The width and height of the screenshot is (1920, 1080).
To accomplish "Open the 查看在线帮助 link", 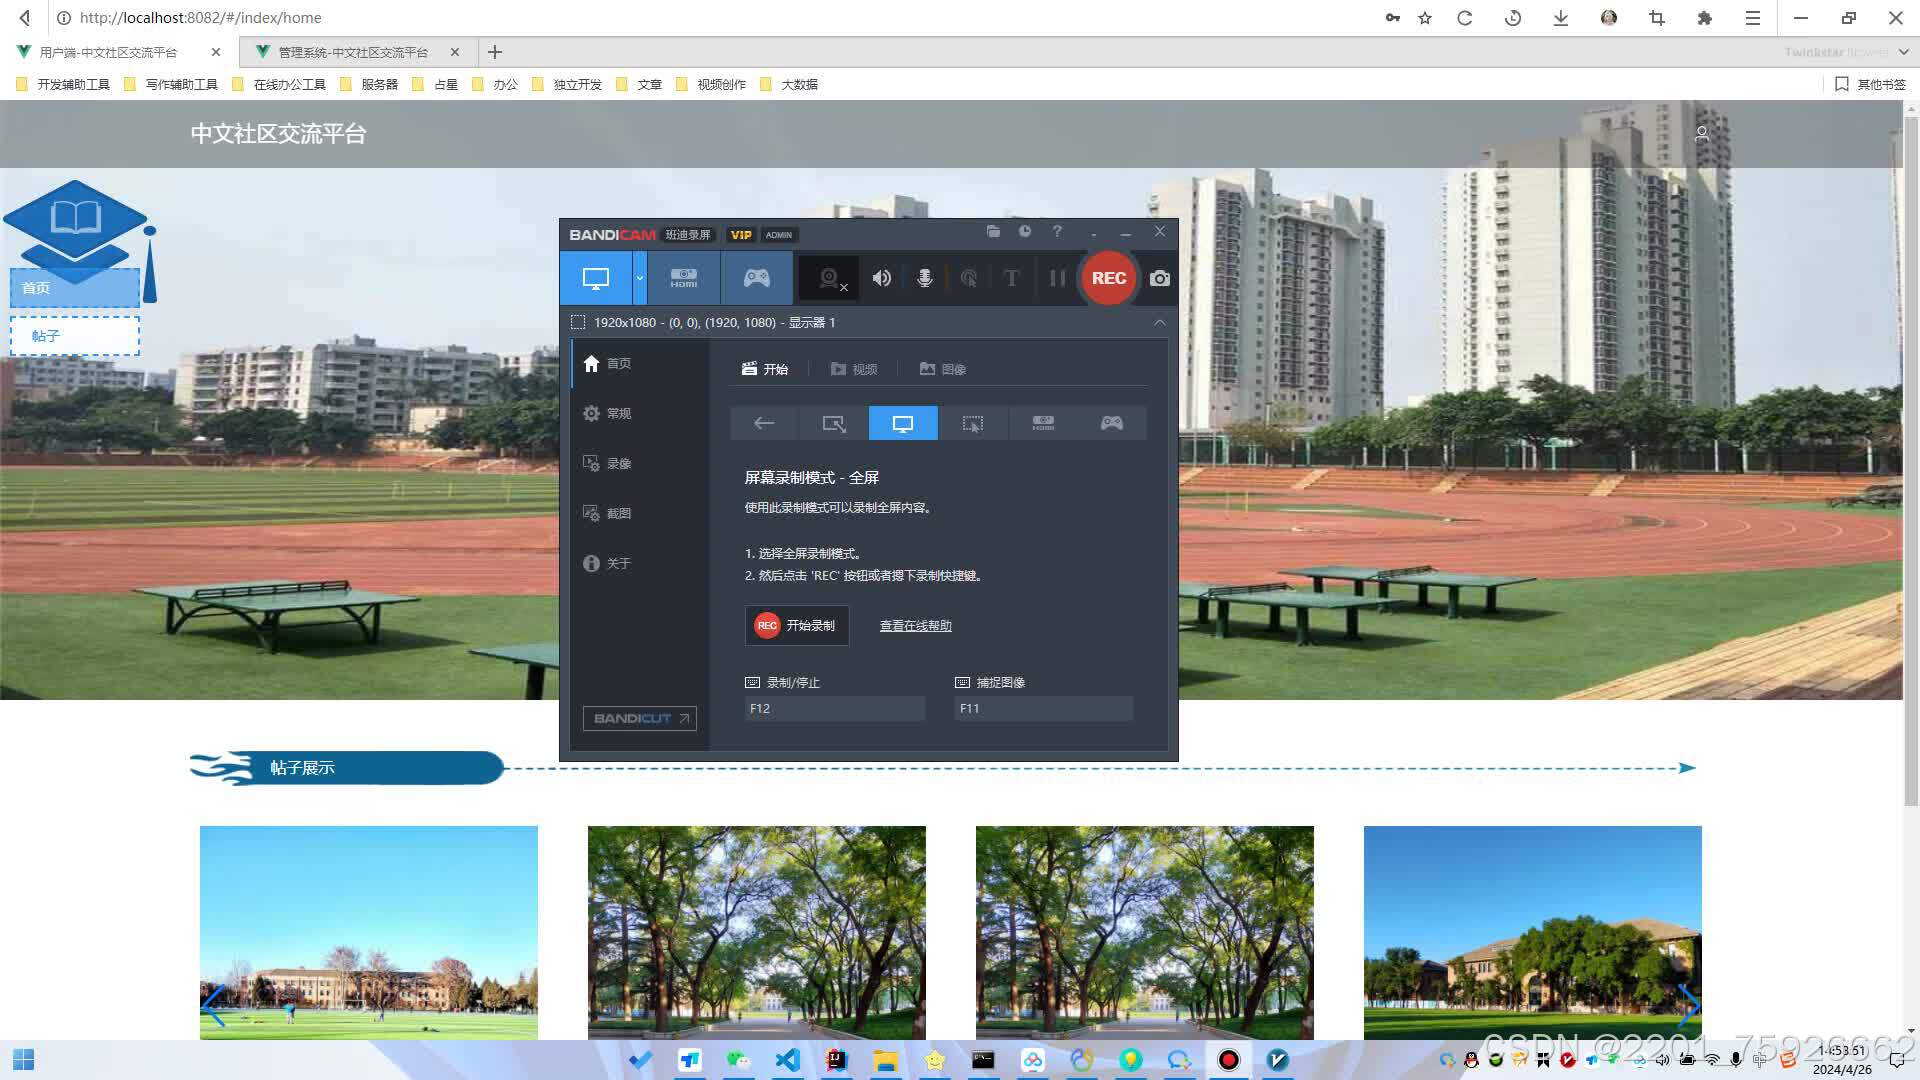I will point(915,626).
